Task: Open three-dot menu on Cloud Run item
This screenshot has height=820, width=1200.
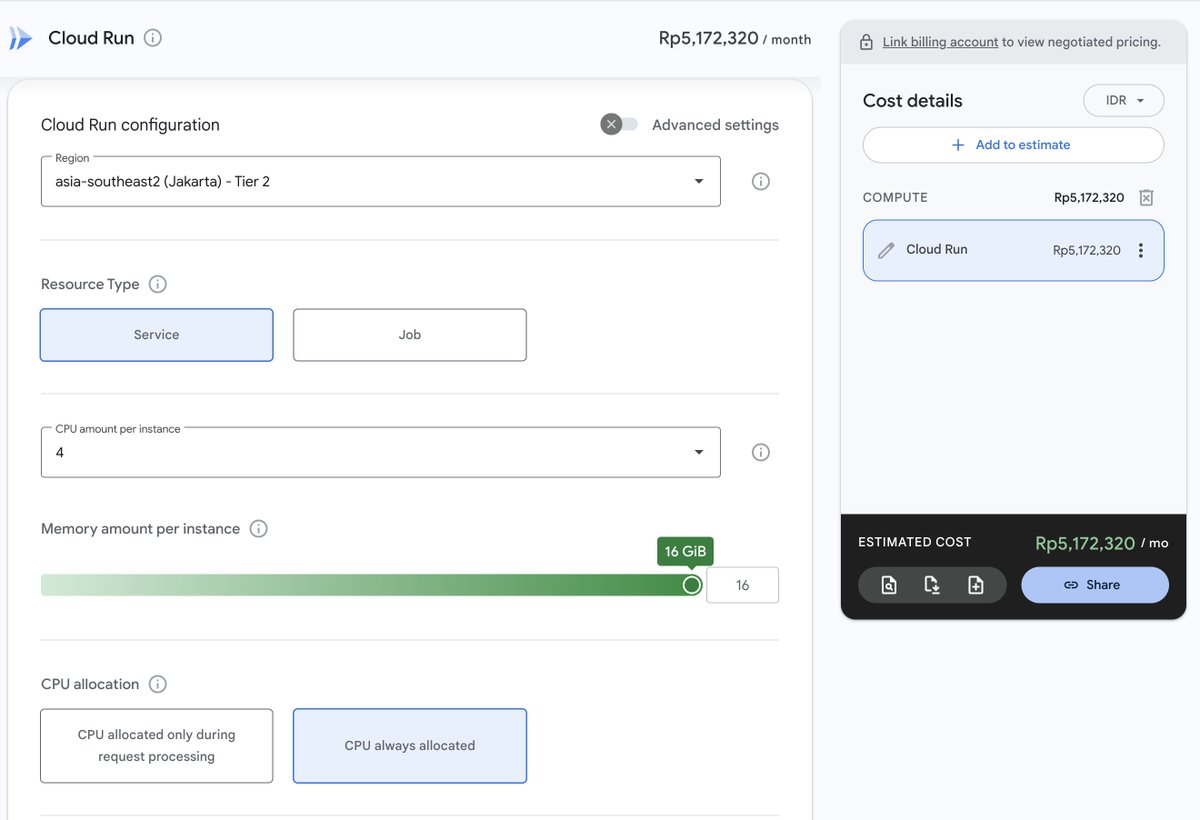Action: [1140, 250]
